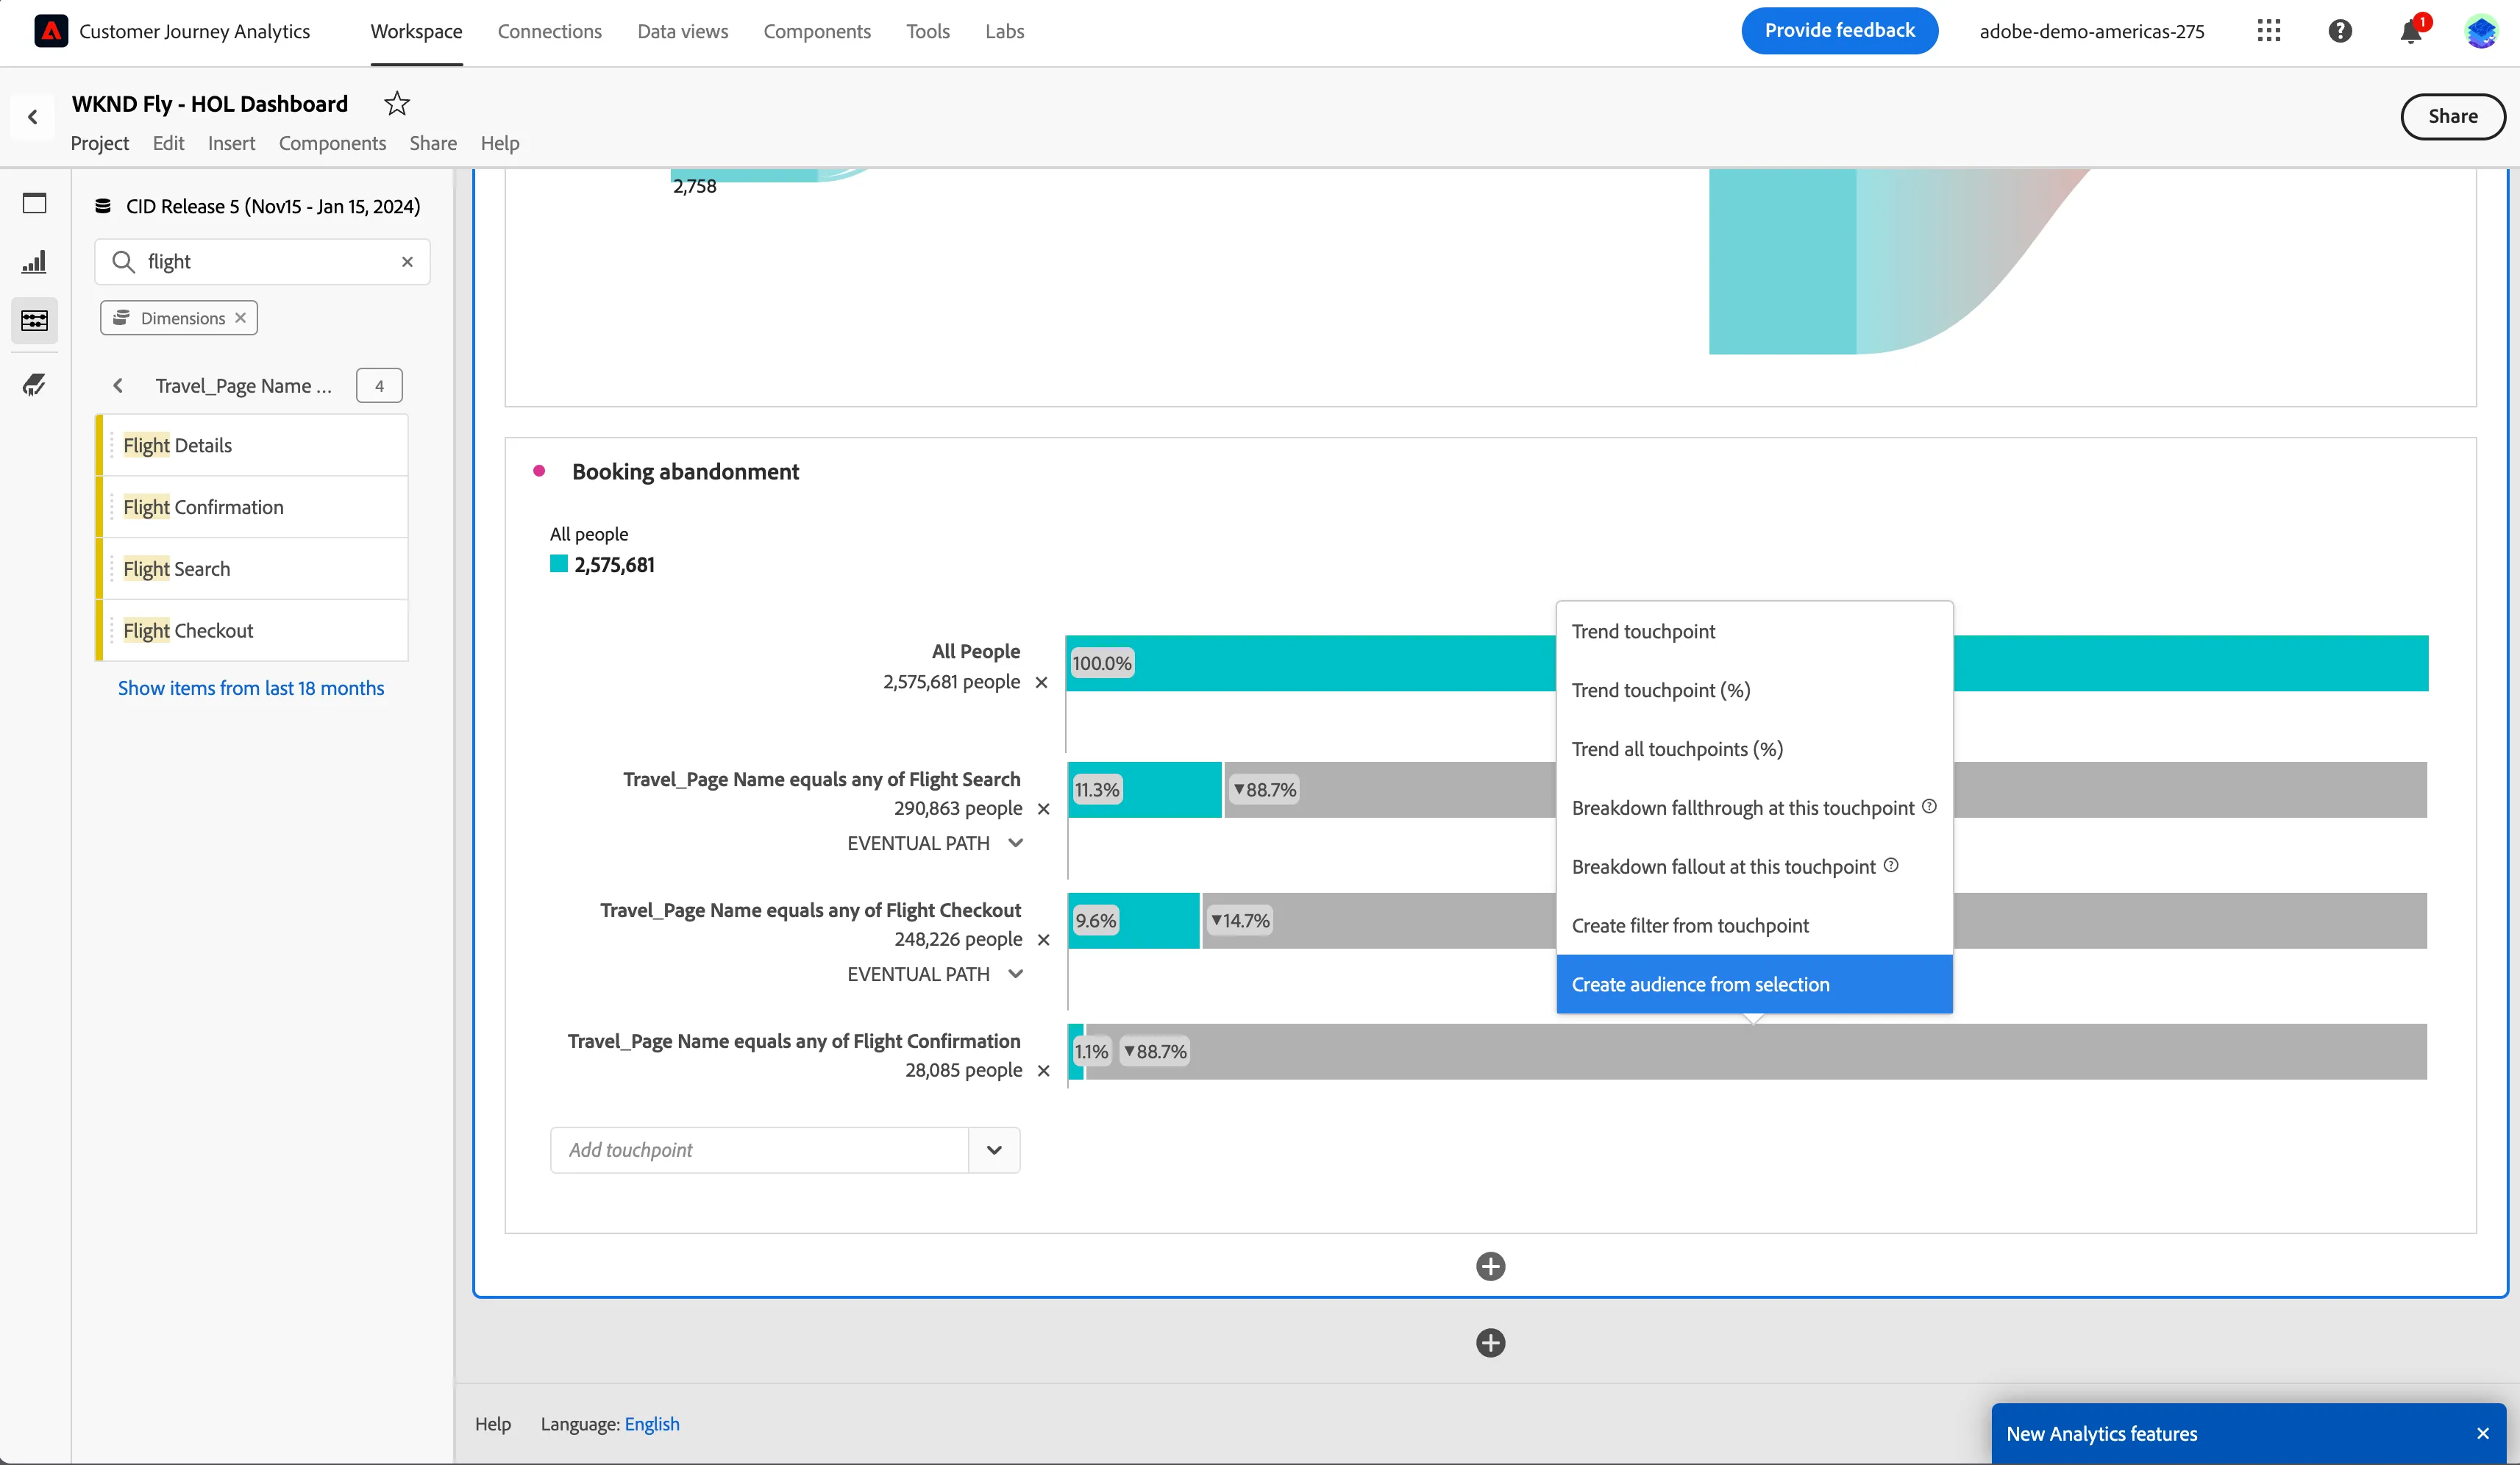Screen dimensions: 2520x1465
Task: Remove the Flight Confirmation touchpoint
Action: click(x=1044, y=1071)
